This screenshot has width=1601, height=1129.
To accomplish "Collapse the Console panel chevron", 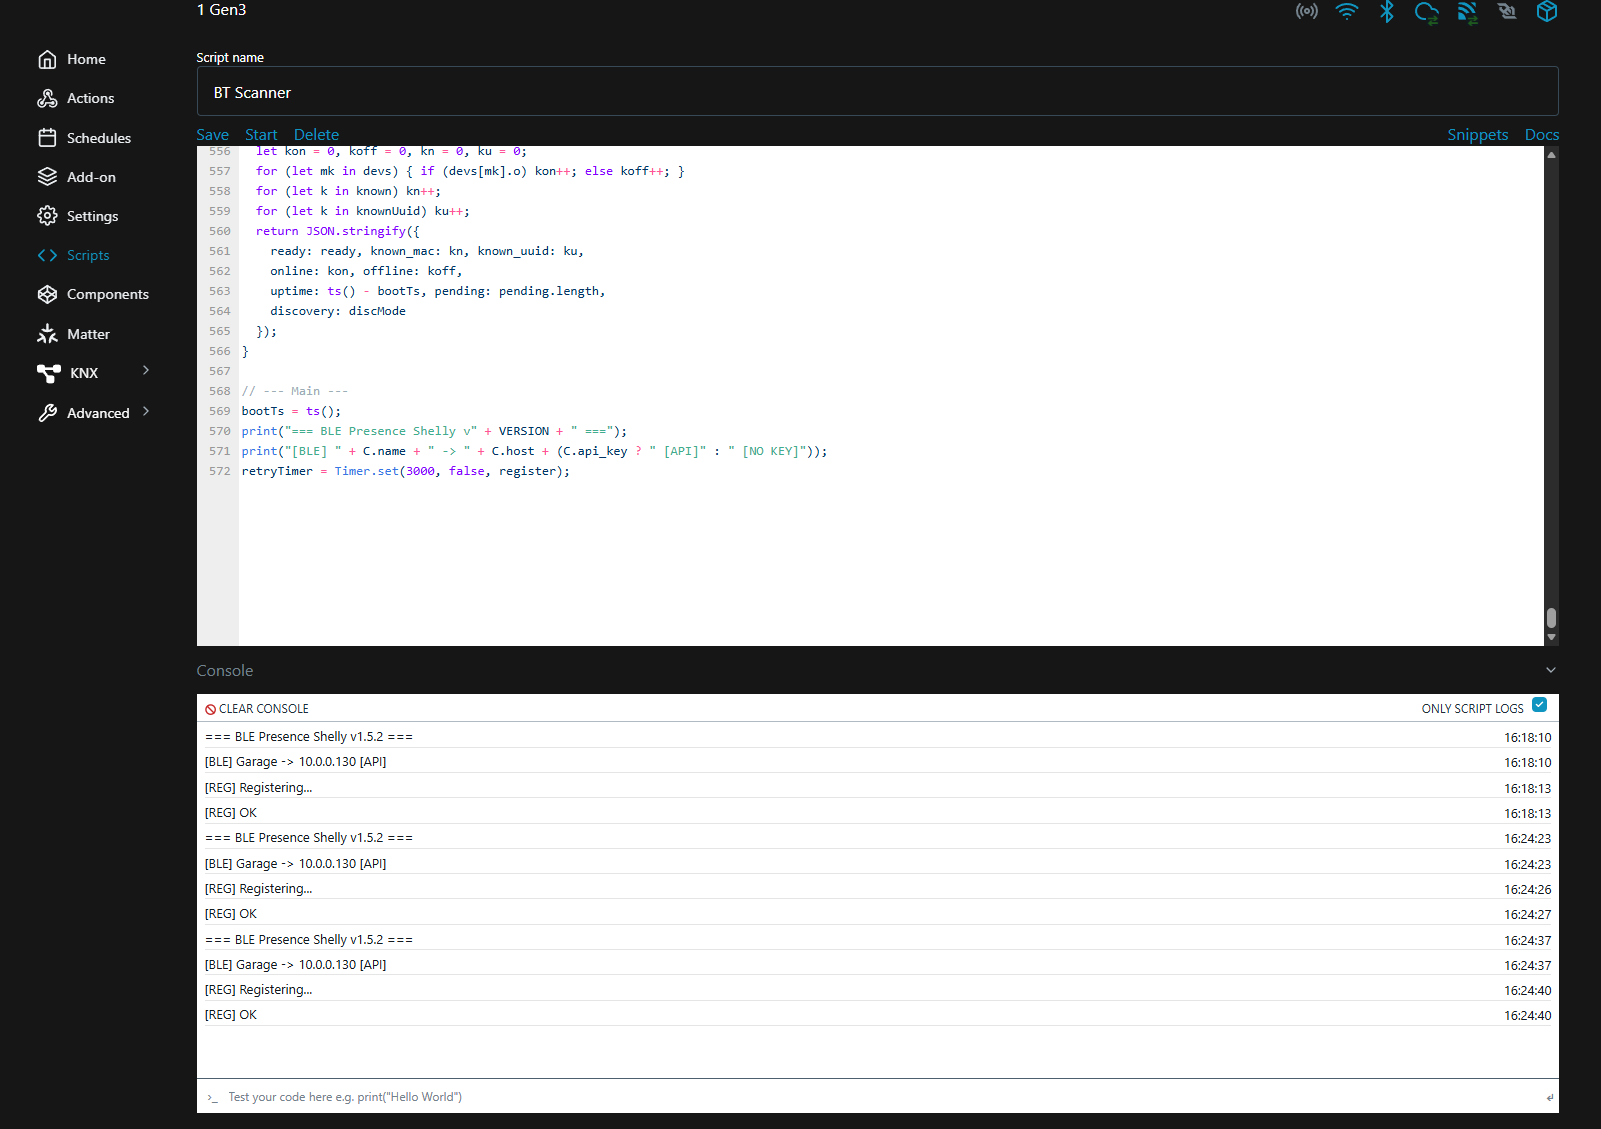I will pyautogui.click(x=1550, y=670).
